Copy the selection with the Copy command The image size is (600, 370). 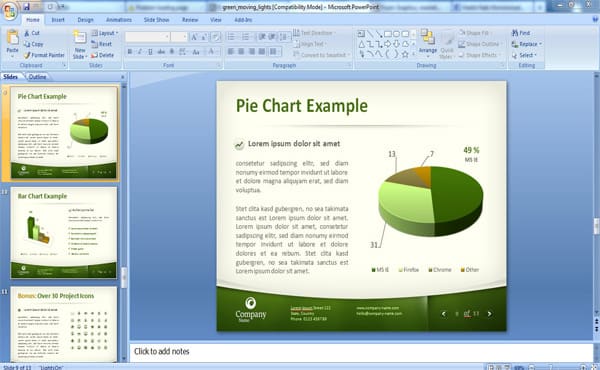(x=33, y=44)
